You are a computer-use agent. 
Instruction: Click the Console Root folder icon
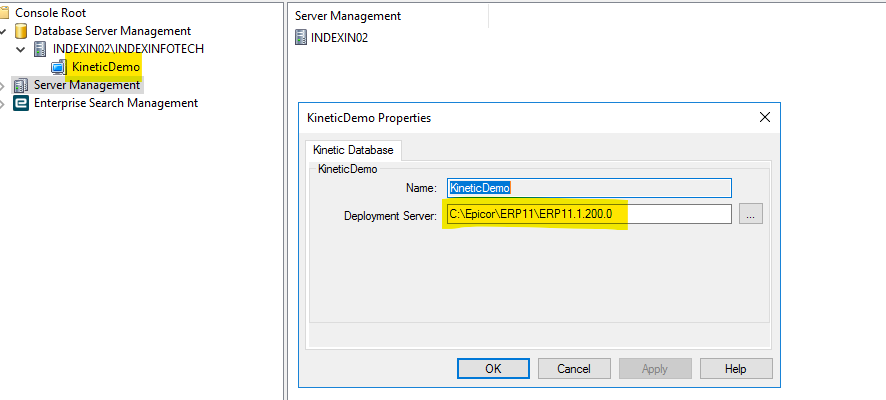click(4, 12)
